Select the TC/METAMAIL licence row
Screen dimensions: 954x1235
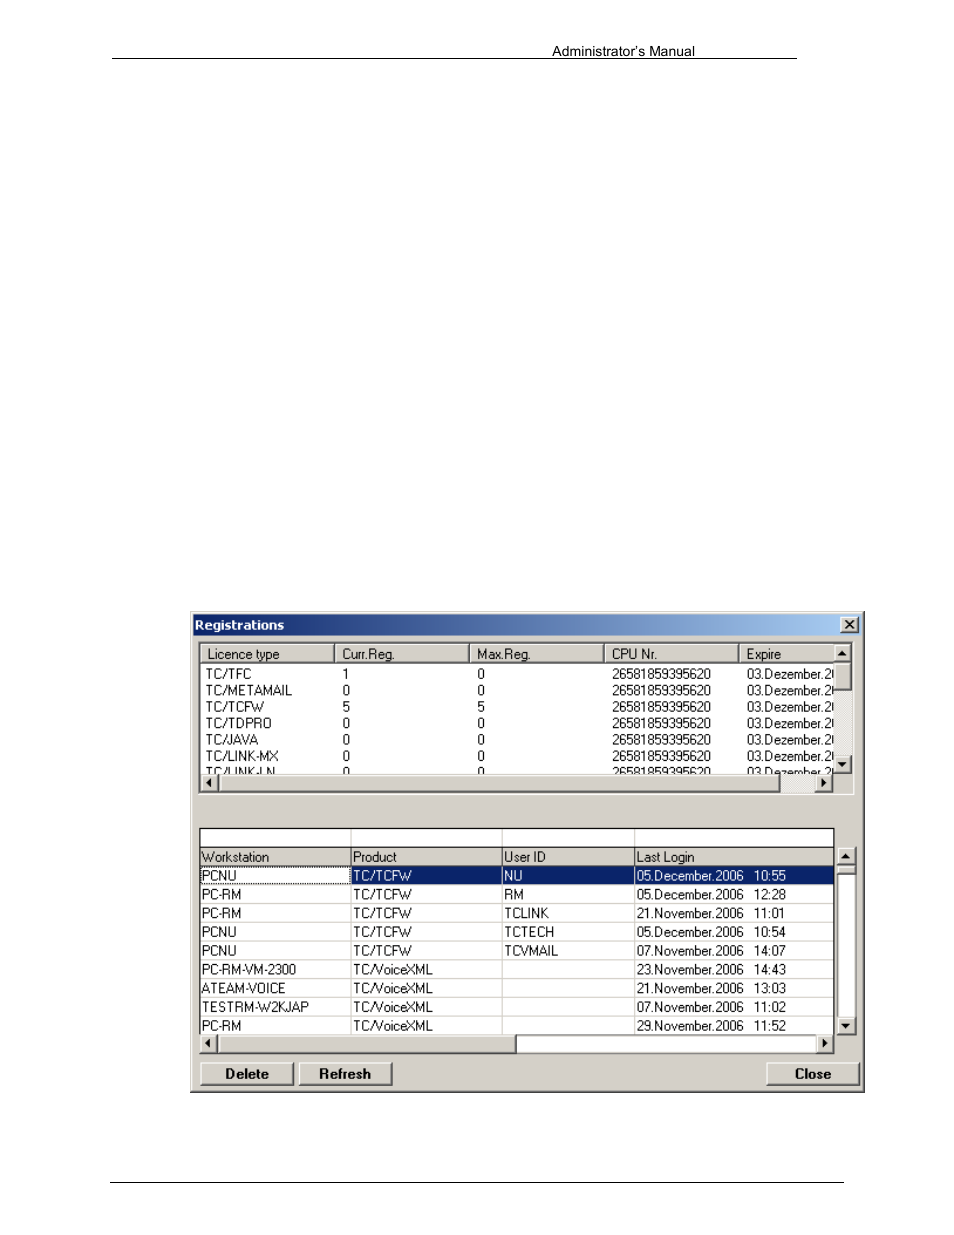click(517, 690)
